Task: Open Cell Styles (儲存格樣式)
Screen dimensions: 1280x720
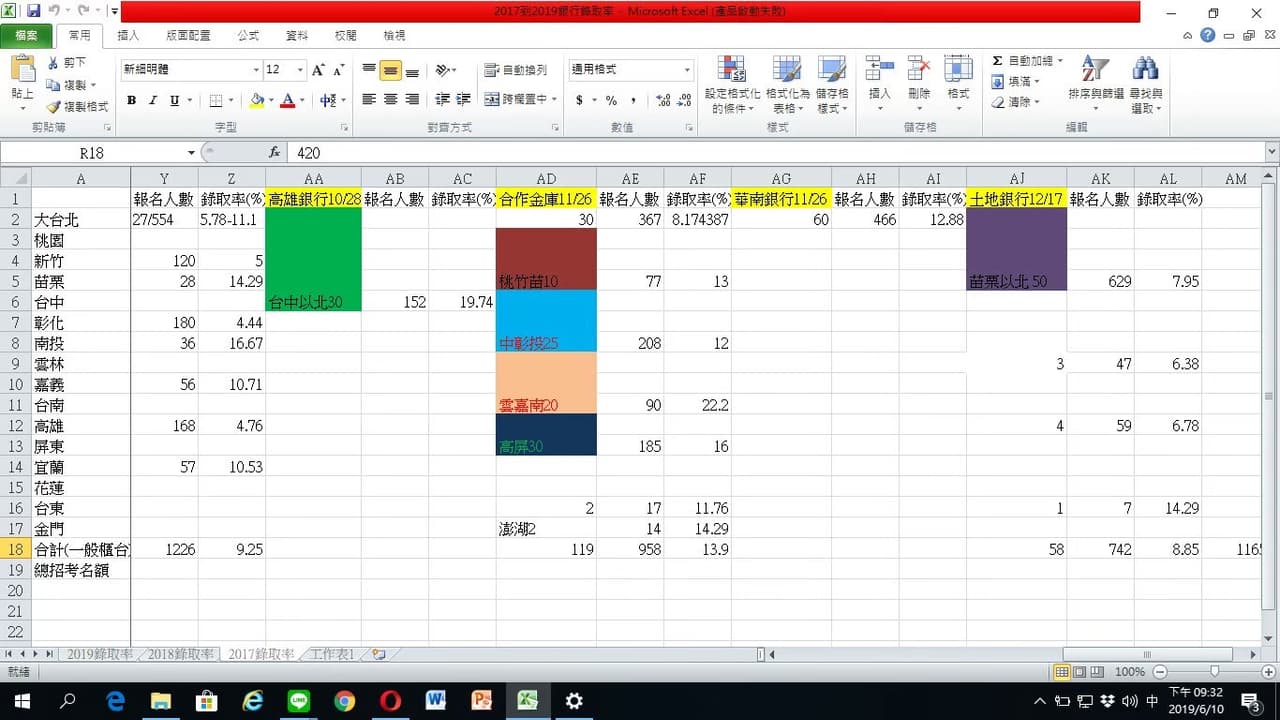Action: click(x=832, y=85)
